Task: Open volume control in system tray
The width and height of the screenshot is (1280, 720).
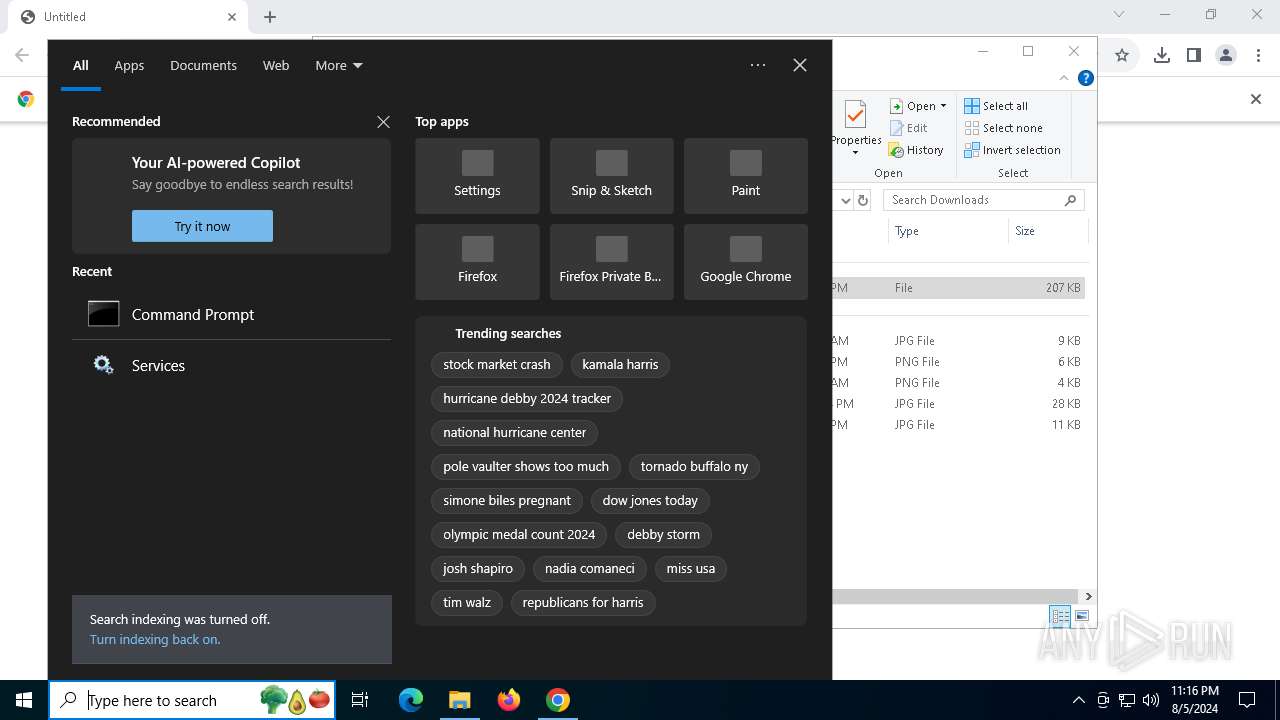Action: point(1151,700)
